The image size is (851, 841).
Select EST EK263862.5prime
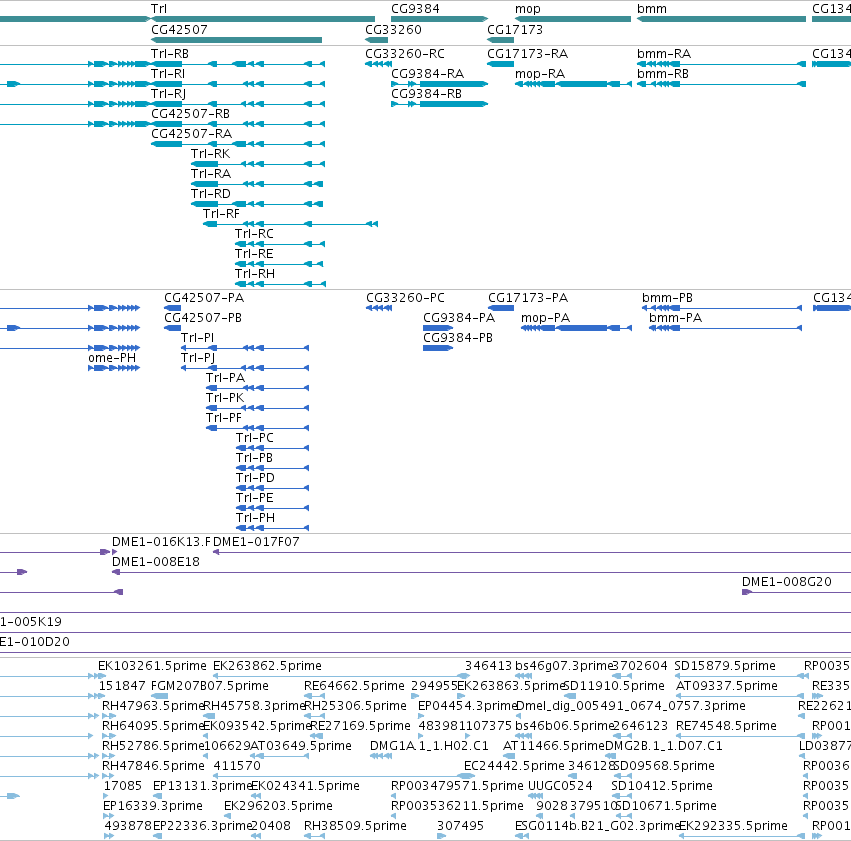coord(267,666)
